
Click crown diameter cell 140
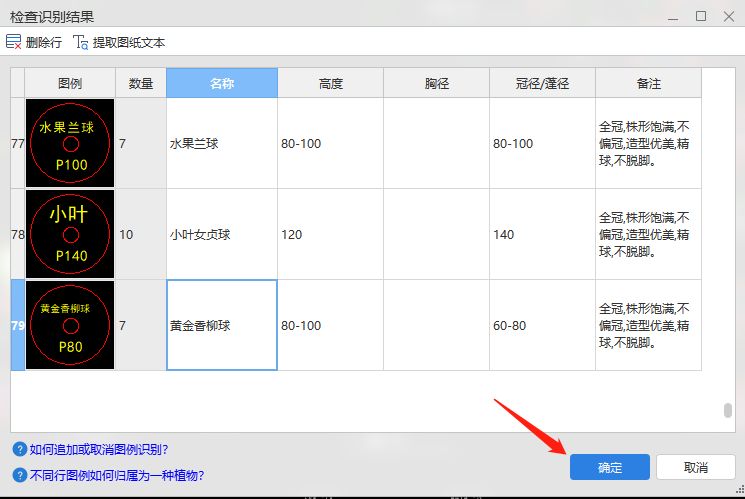tap(543, 234)
